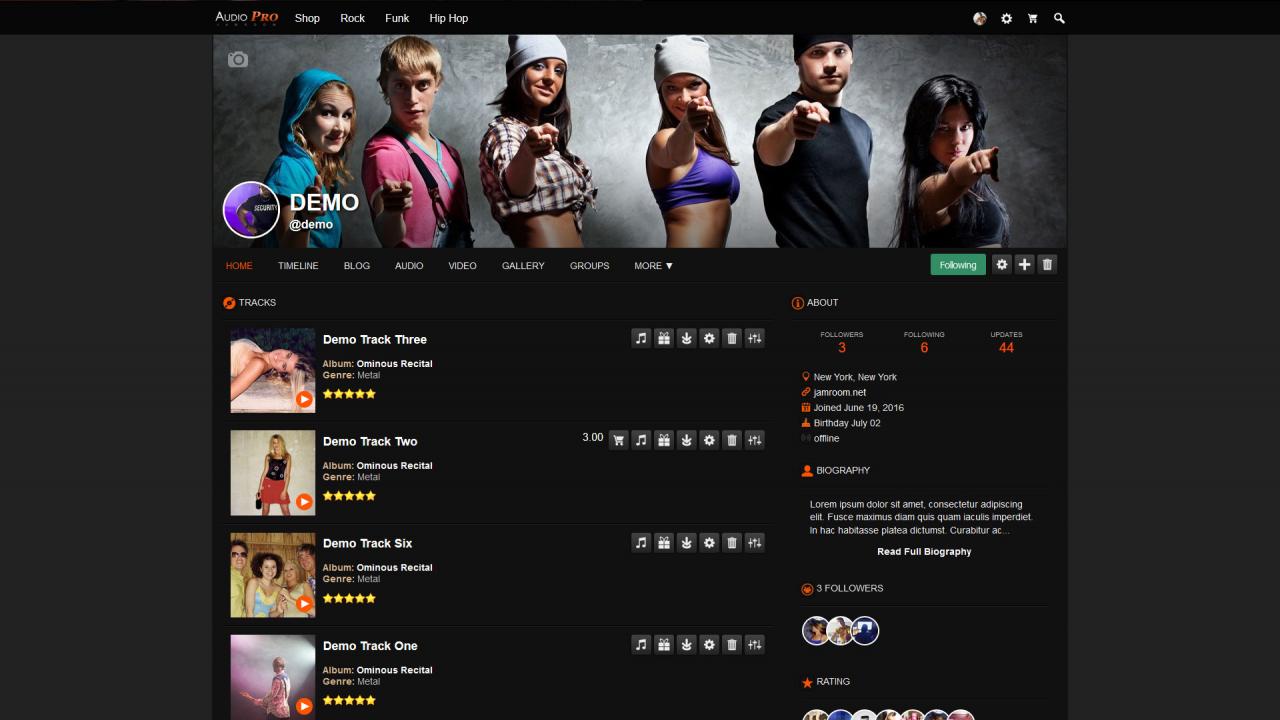Switch to the VIDEO tab
Screen dimensions: 1280x720
tap(462, 266)
